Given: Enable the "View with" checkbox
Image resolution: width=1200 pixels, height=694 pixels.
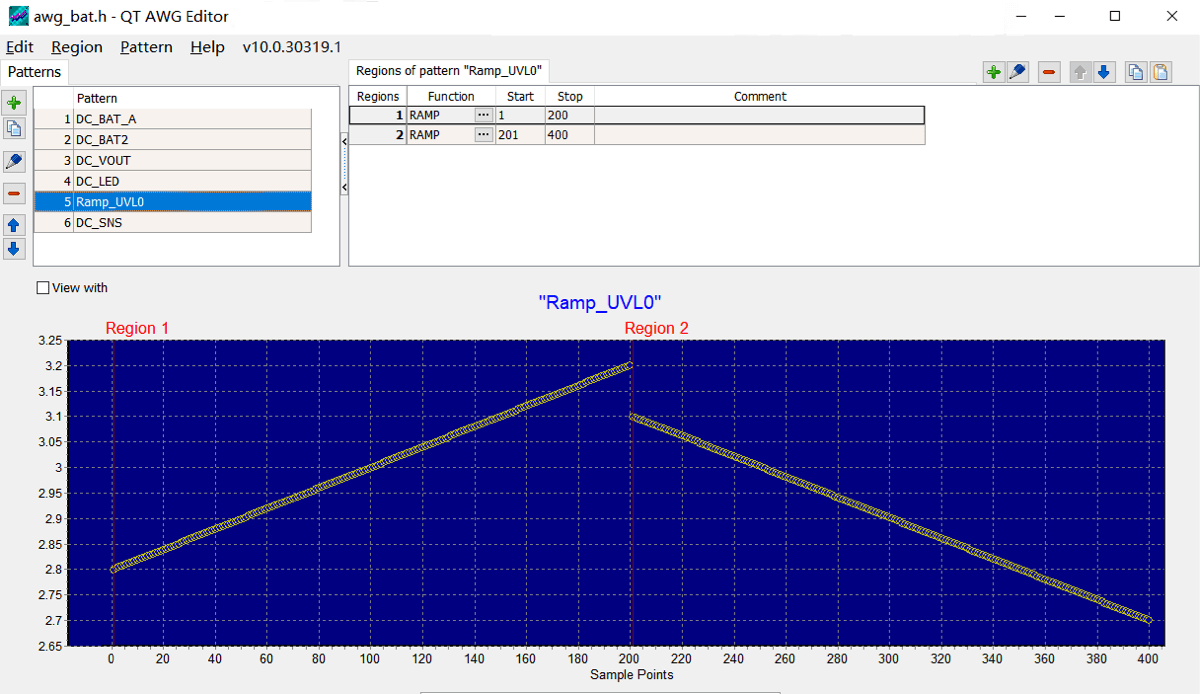Looking at the screenshot, I should point(42,288).
